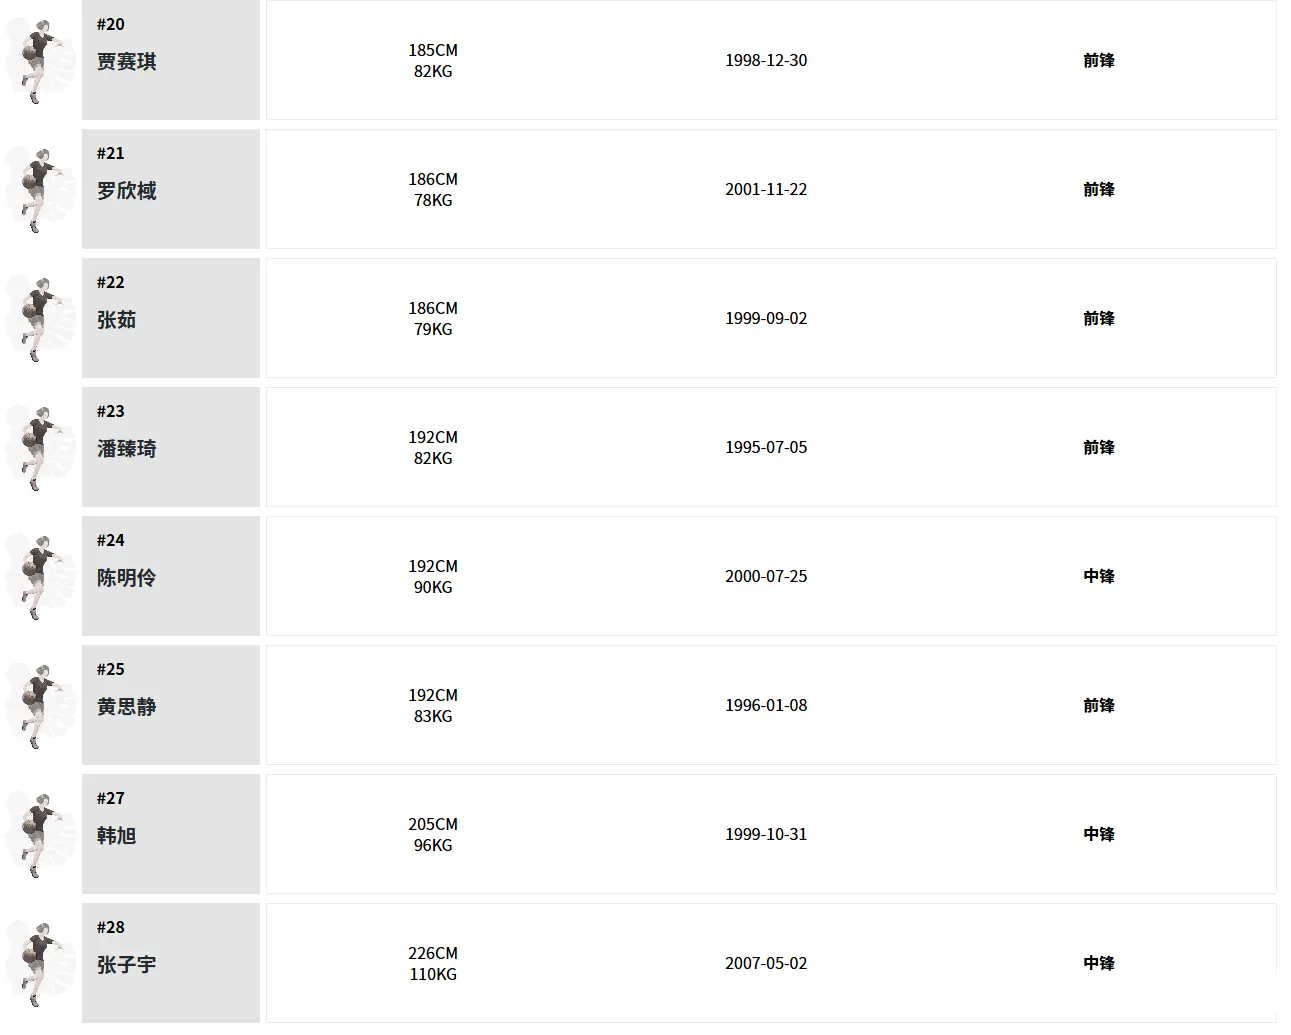The width and height of the screenshot is (1291, 1035).
Task: Click player avatar icon for 罗欣棫
Action: 40,189
